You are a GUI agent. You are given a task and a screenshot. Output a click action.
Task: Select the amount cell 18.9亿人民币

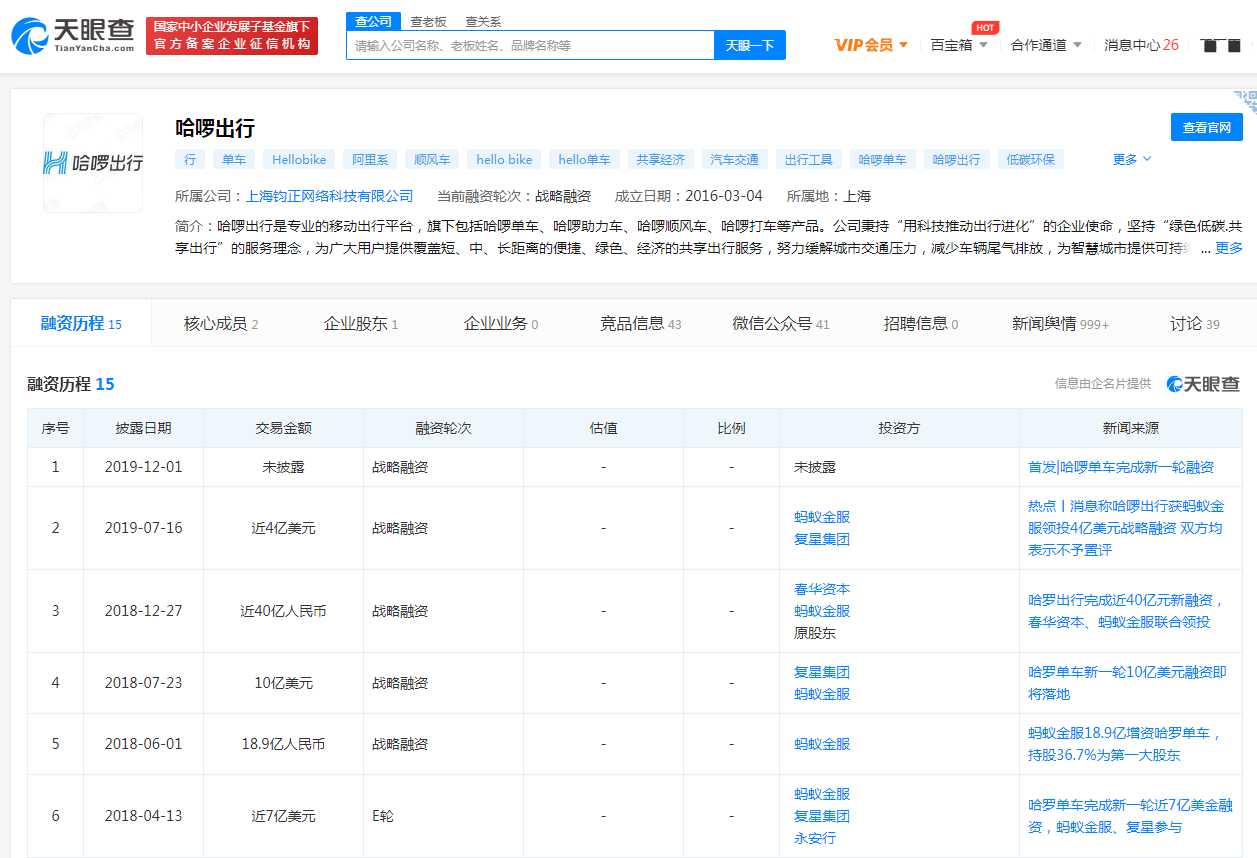[x=283, y=744]
